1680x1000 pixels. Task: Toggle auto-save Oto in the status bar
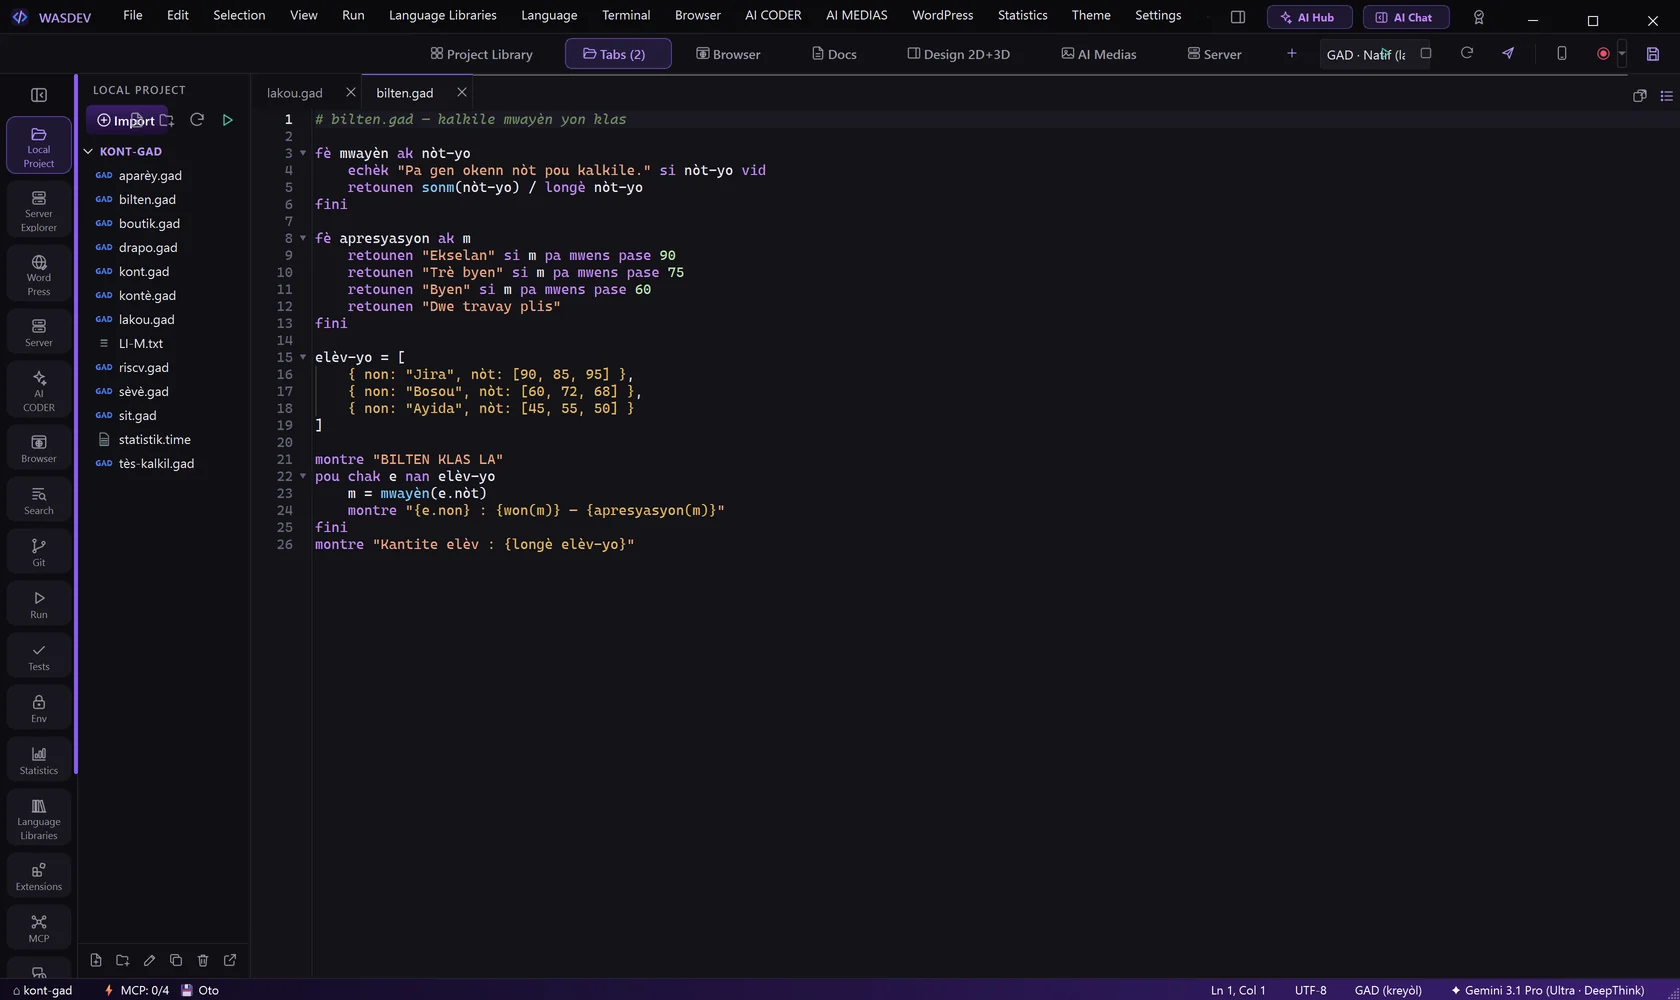(x=200, y=990)
